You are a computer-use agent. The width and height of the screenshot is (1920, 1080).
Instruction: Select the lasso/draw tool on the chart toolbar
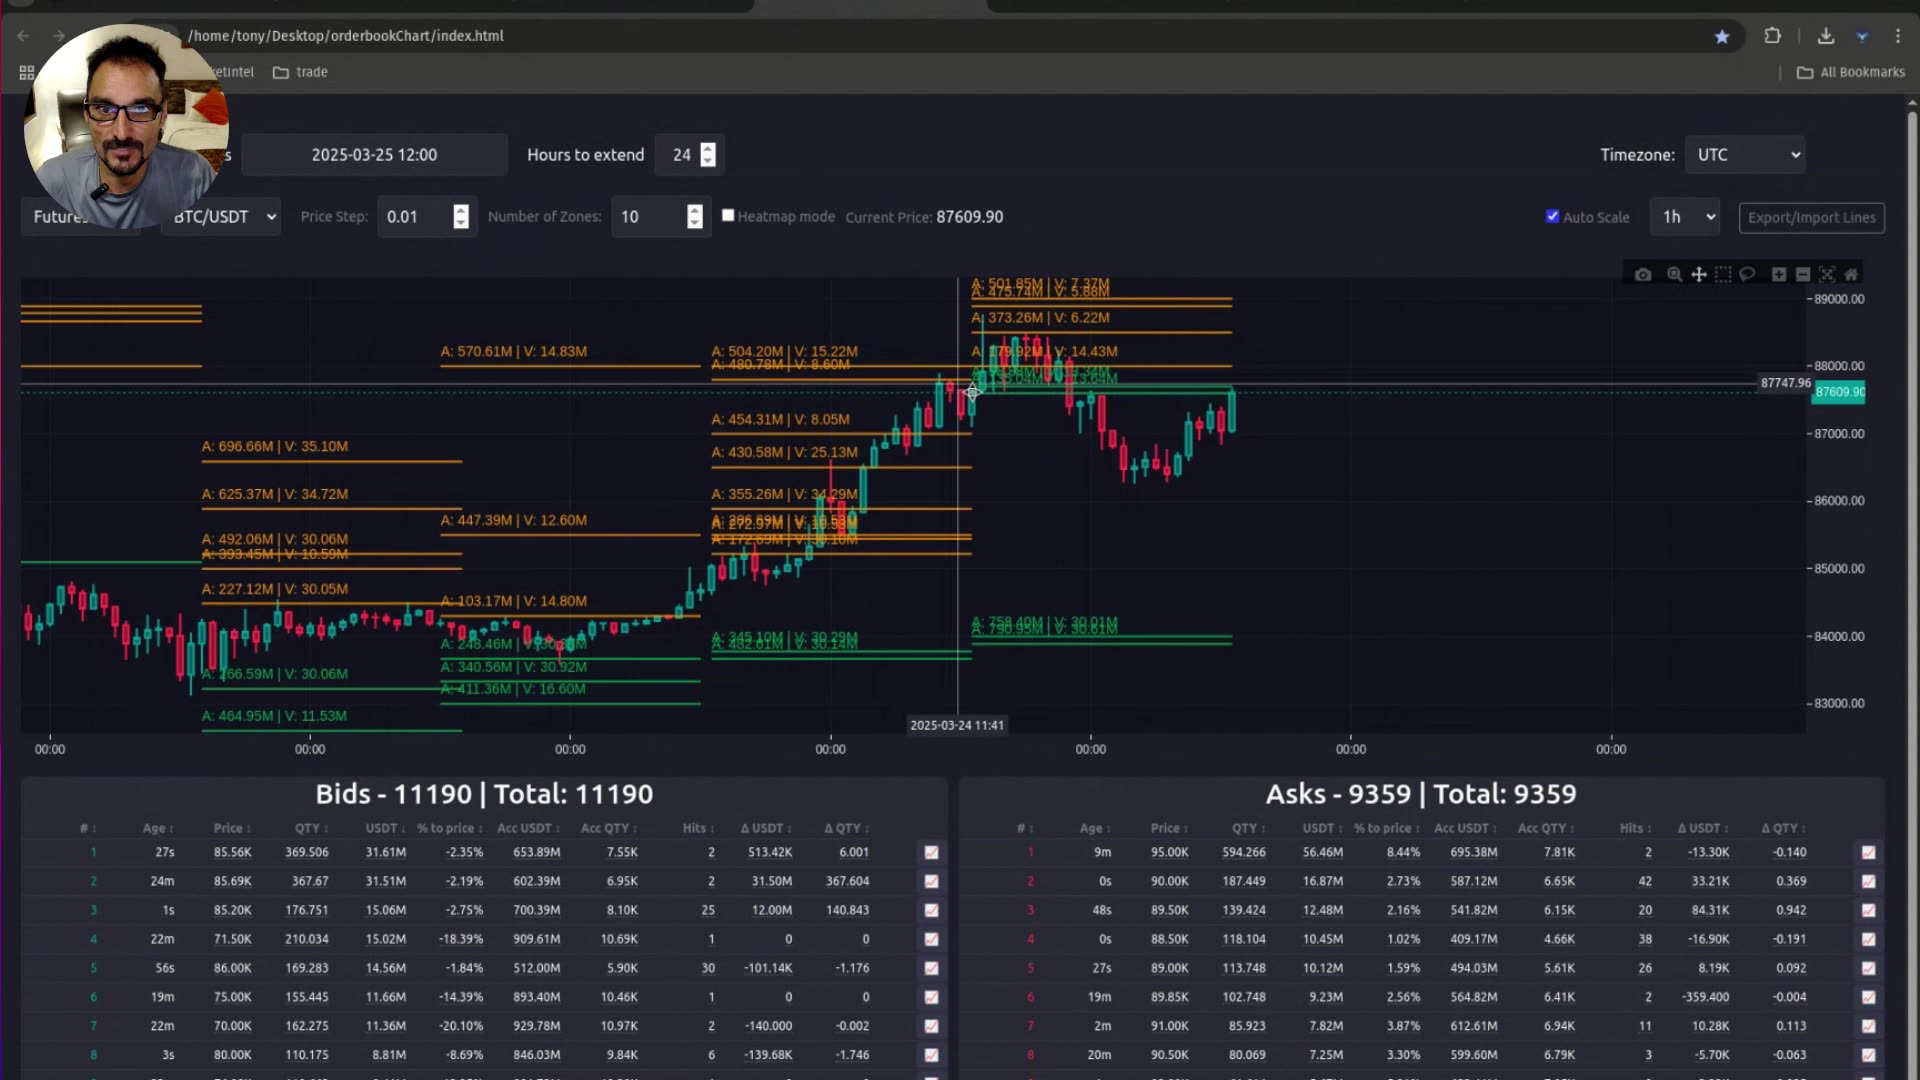coord(1747,274)
